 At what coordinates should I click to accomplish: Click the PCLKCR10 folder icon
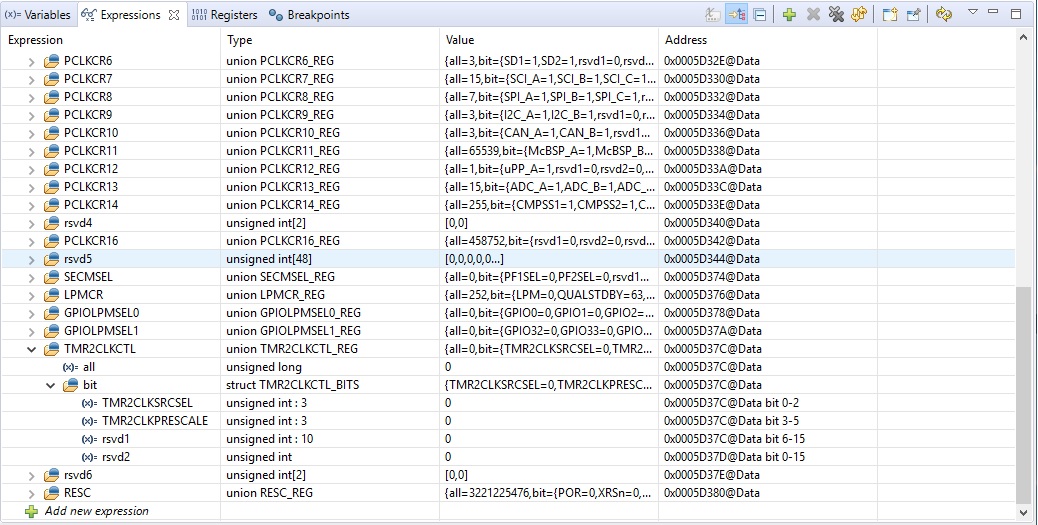(52, 133)
